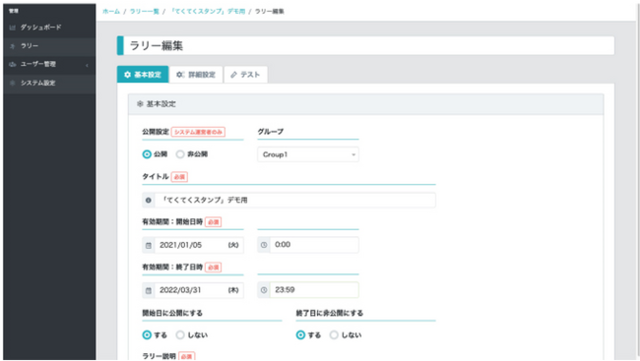Click the システム運営者のみ badge
640x361 pixels.
pyautogui.click(x=198, y=132)
